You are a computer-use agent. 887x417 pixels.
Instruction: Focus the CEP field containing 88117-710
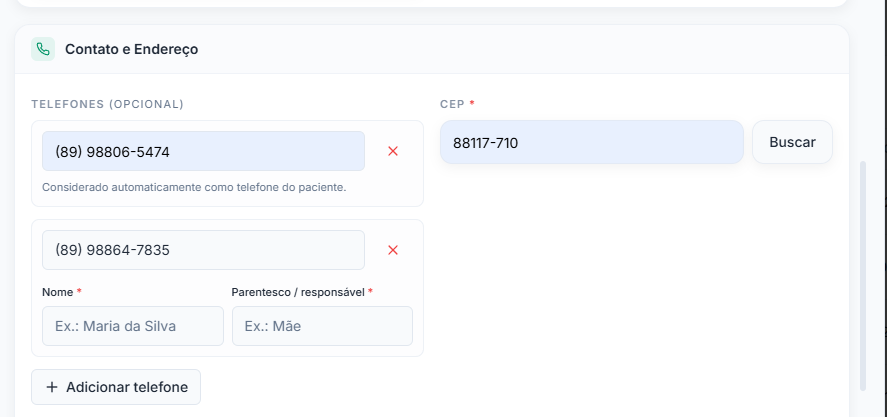pyautogui.click(x=592, y=142)
